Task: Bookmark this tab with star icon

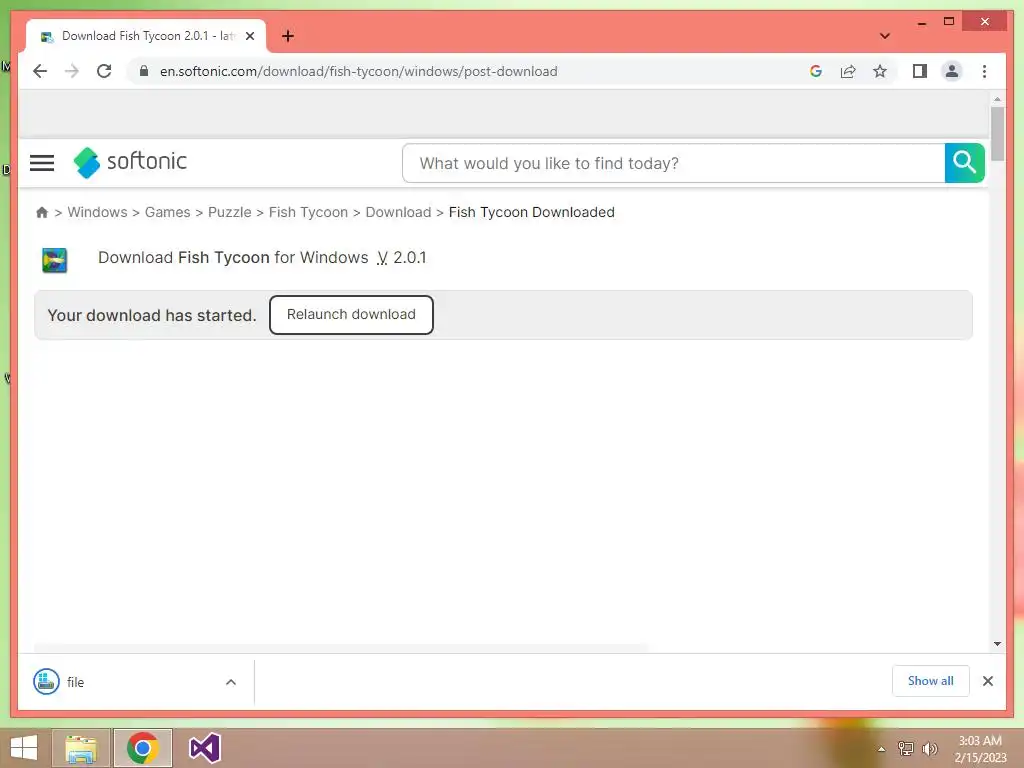Action: (x=880, y=71)
